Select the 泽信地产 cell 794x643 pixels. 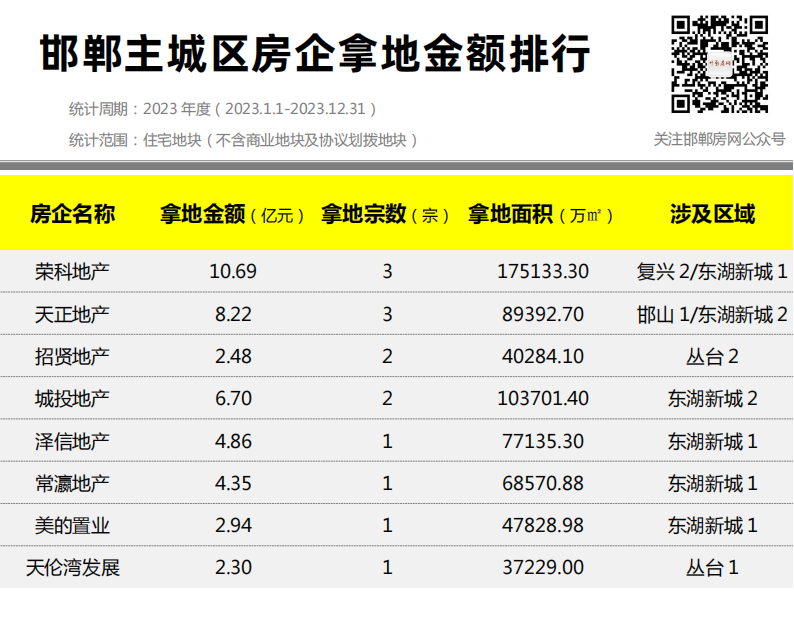click(72, 442)
